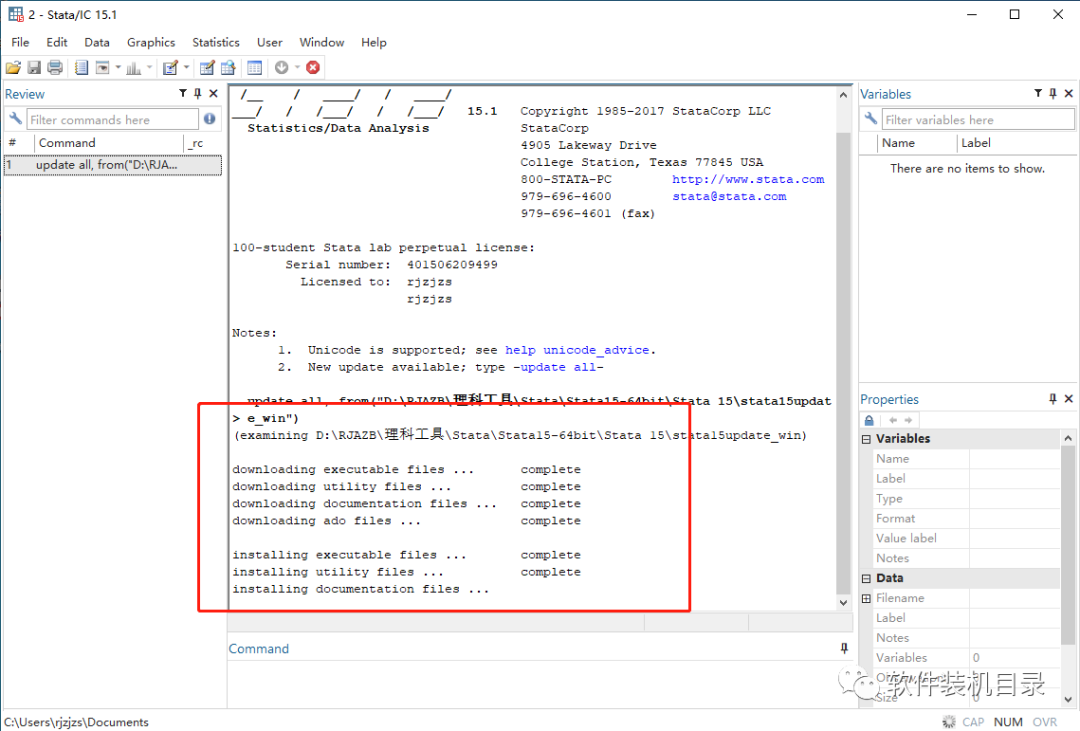This screenshot has width=1080, height=731.
Task: Click the Review panel filter funnel icon
Action: click(x=183, y=93)
